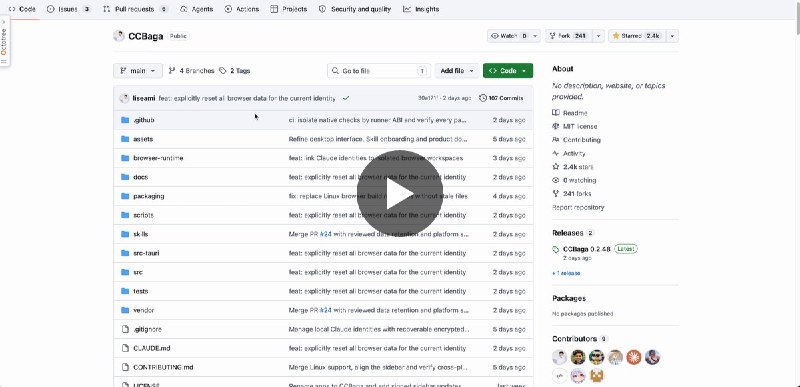Open the Fork options dropdown arrow
This screenshot has width=800, height=387.
point(598,36)
